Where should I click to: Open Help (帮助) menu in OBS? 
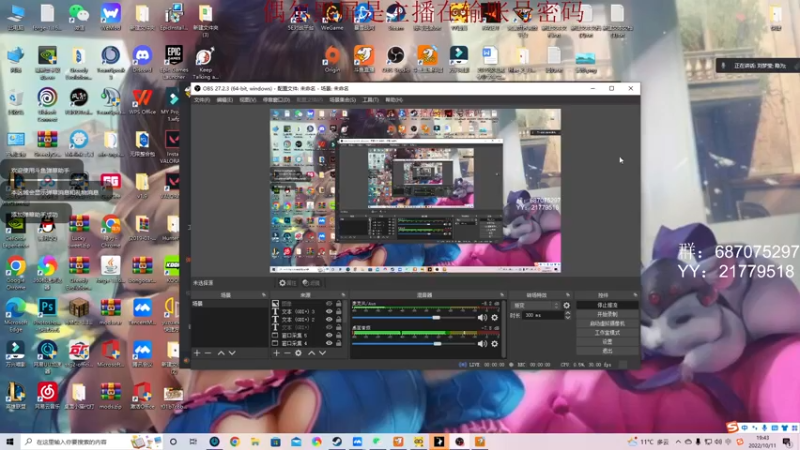tap(394, 100)
